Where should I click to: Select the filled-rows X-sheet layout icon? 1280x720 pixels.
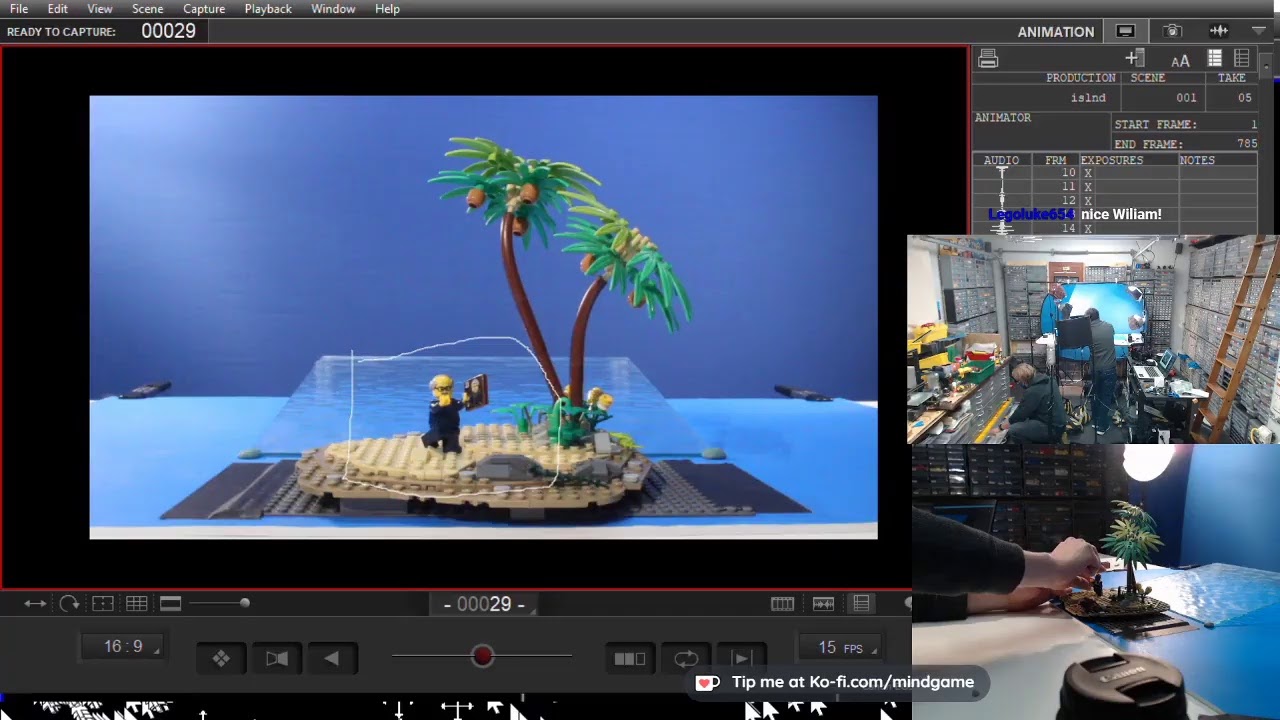click(x=1215, y=59)
